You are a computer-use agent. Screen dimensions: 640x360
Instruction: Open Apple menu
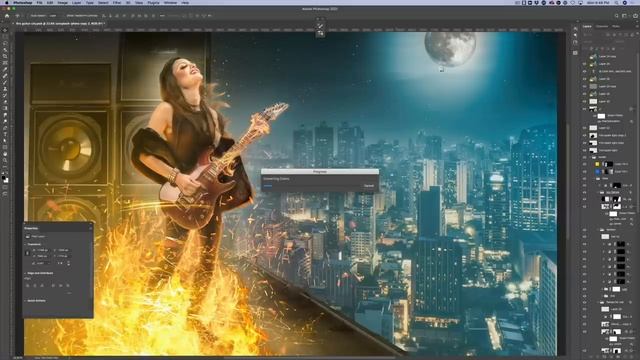pos(7,2)
